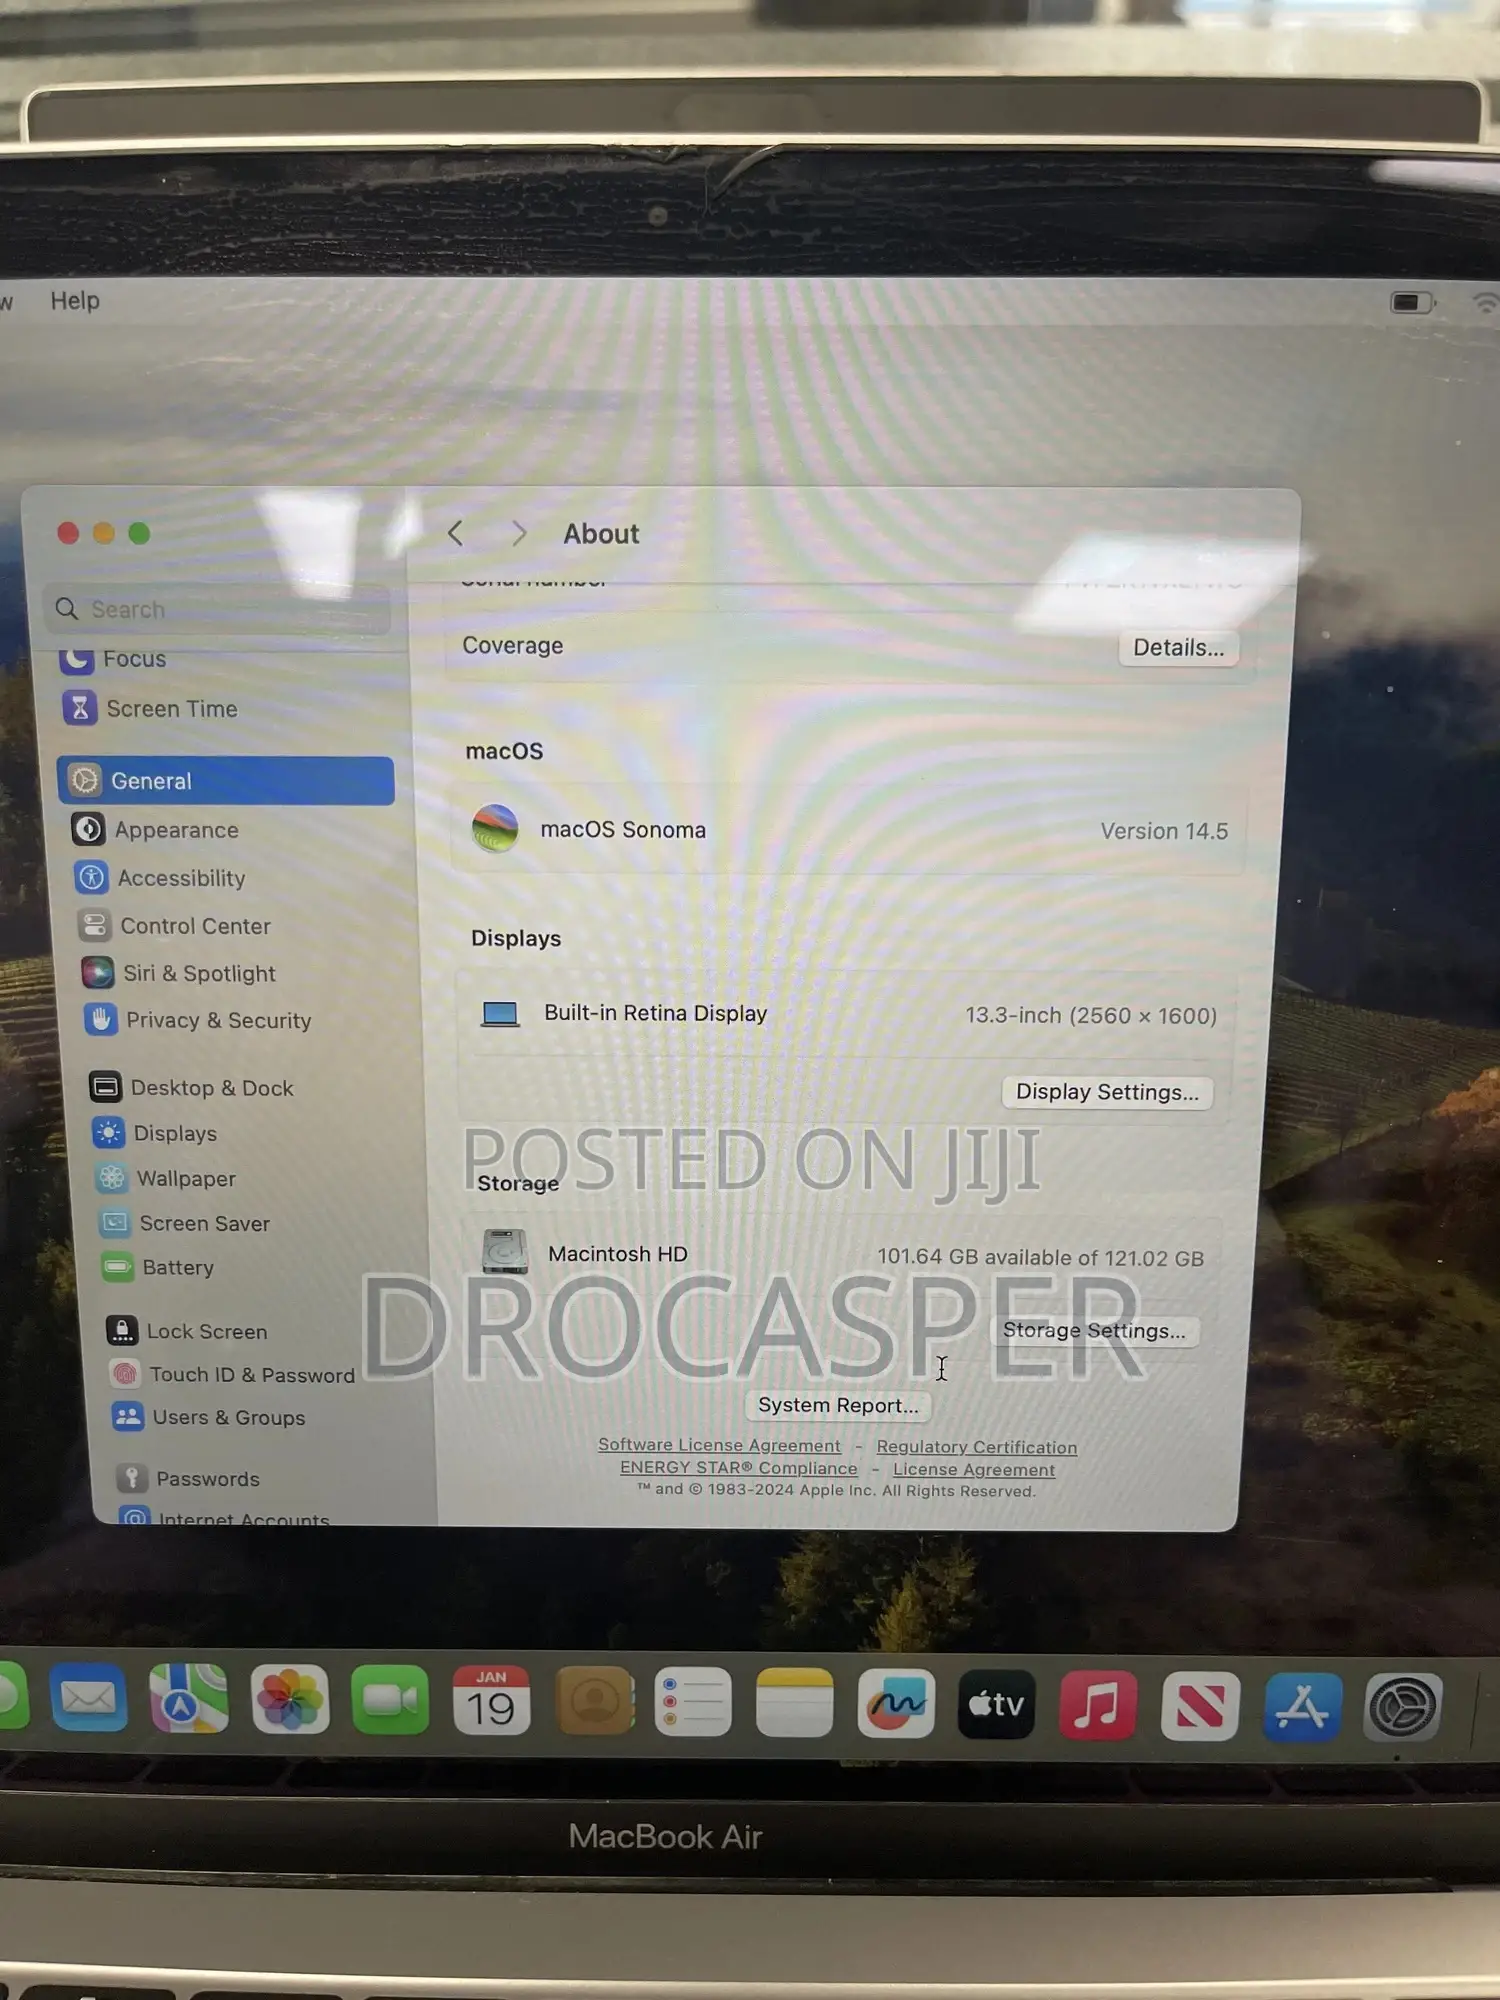Open Users & Groups settings
The height and width of the screenshot is (2000, 1500).
(x=209, y=1417)
